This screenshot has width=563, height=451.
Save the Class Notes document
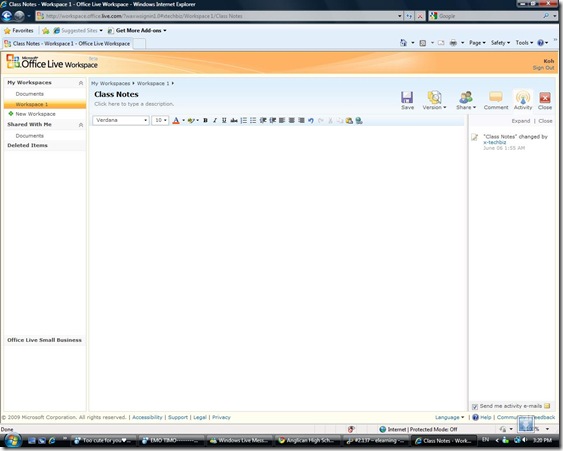[407, 100]
